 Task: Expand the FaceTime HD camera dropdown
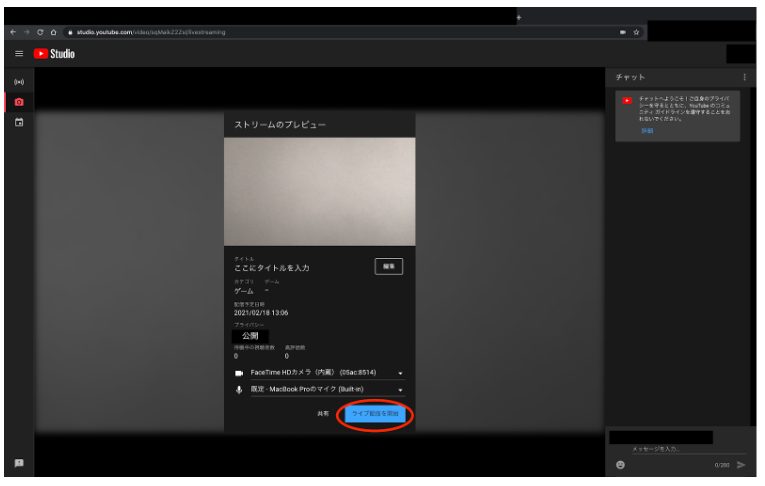pyautogui.click(x=400, y=373)
